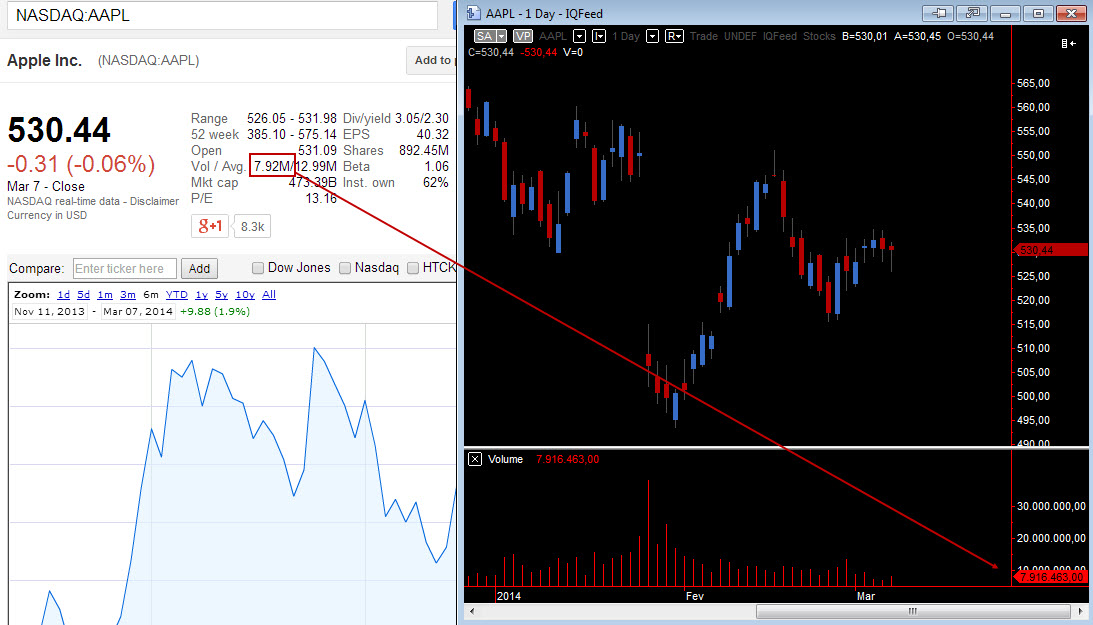Click the detach window icon in title bar
1093x625 pixels.
coord(972,13)
